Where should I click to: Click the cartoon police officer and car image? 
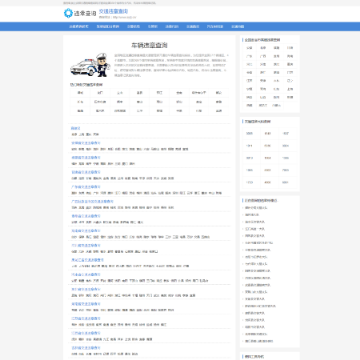tap(90, 65)
